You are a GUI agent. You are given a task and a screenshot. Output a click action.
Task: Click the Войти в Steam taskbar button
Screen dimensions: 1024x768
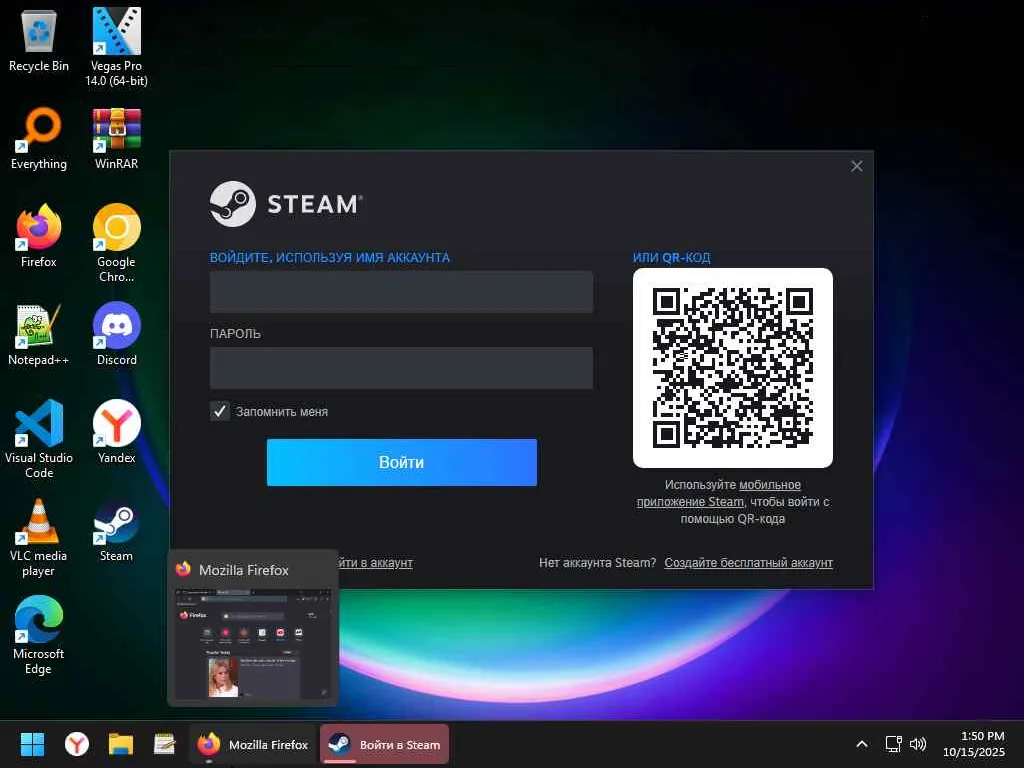[x=384, y=744]
